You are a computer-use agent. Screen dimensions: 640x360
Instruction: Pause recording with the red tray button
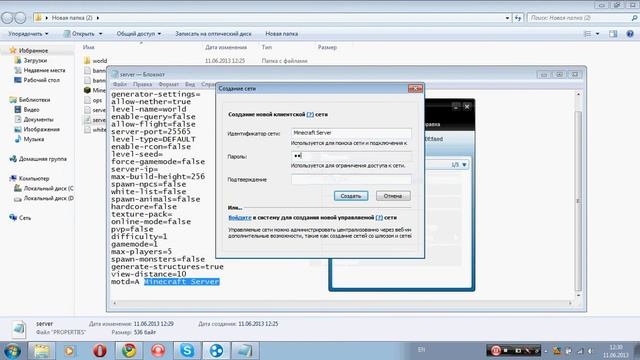tap(495, 351)
